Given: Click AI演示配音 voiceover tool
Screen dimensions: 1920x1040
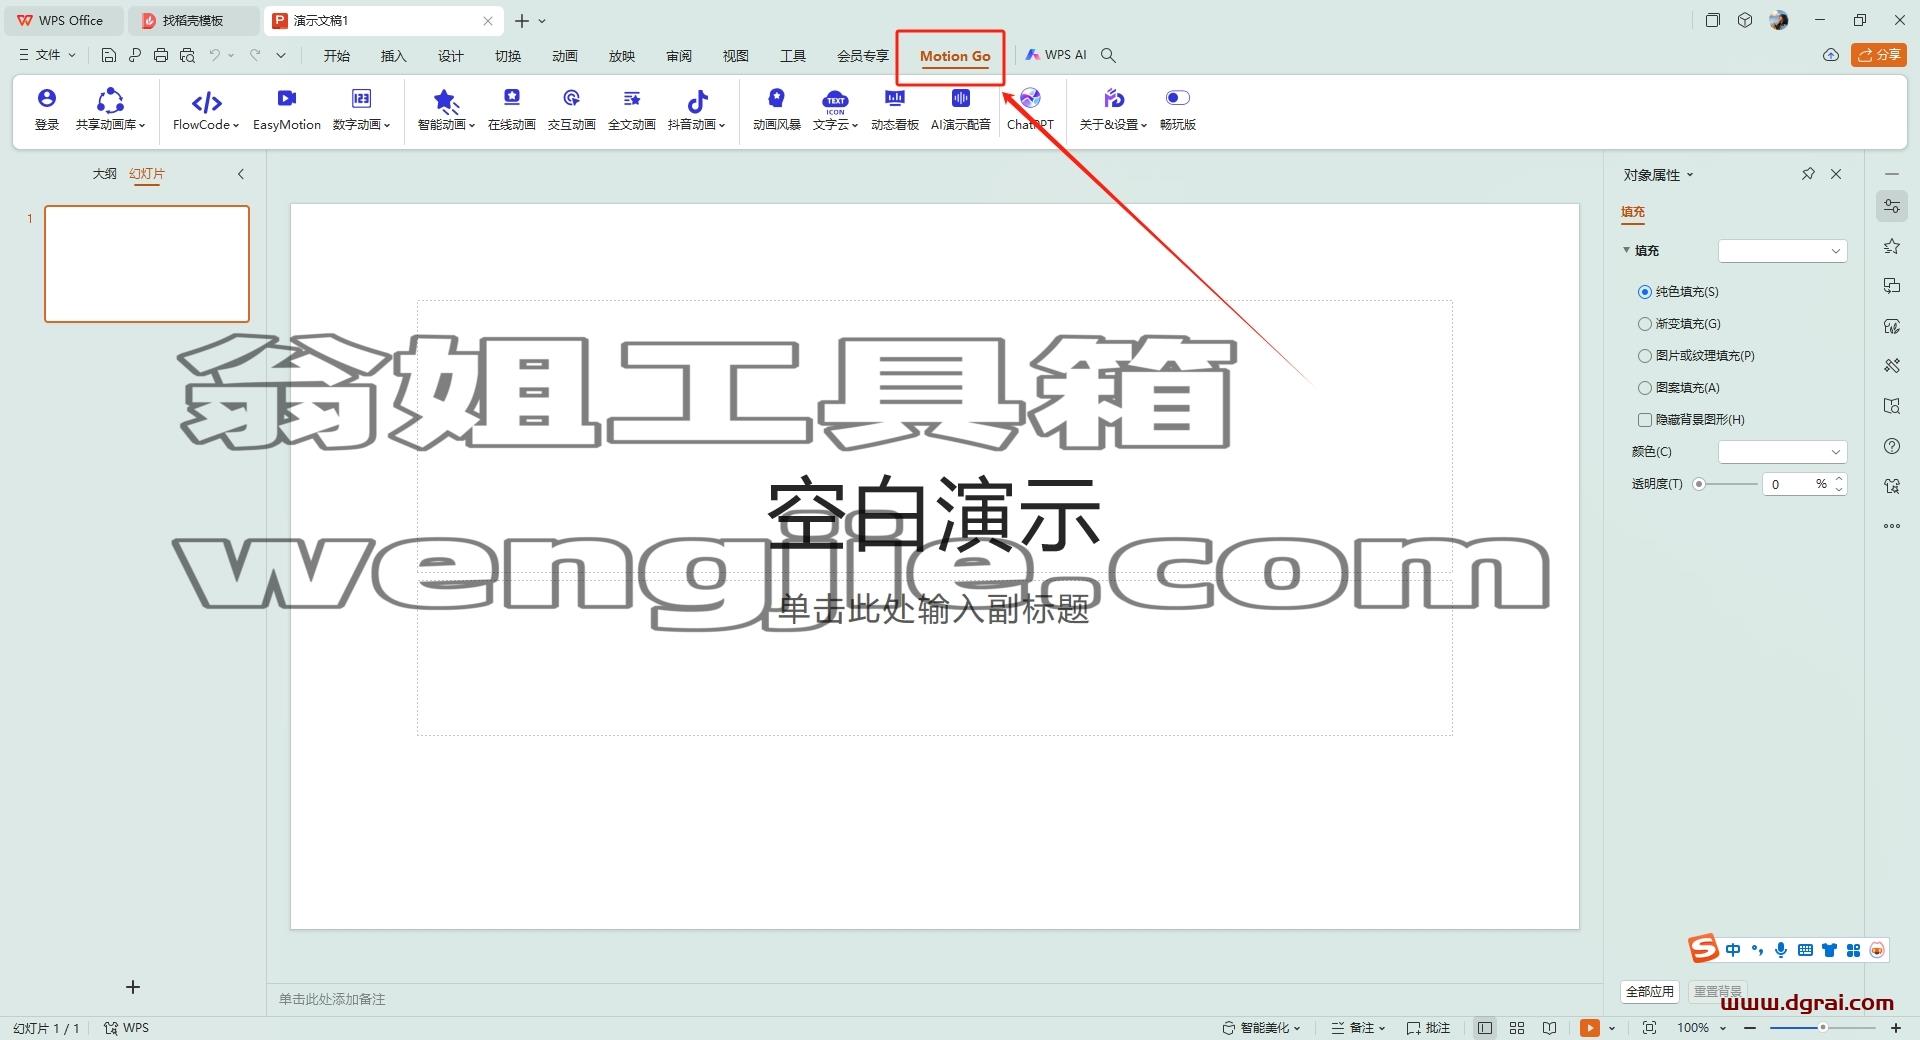Looking at the screenshot, I should click(961, 109).
